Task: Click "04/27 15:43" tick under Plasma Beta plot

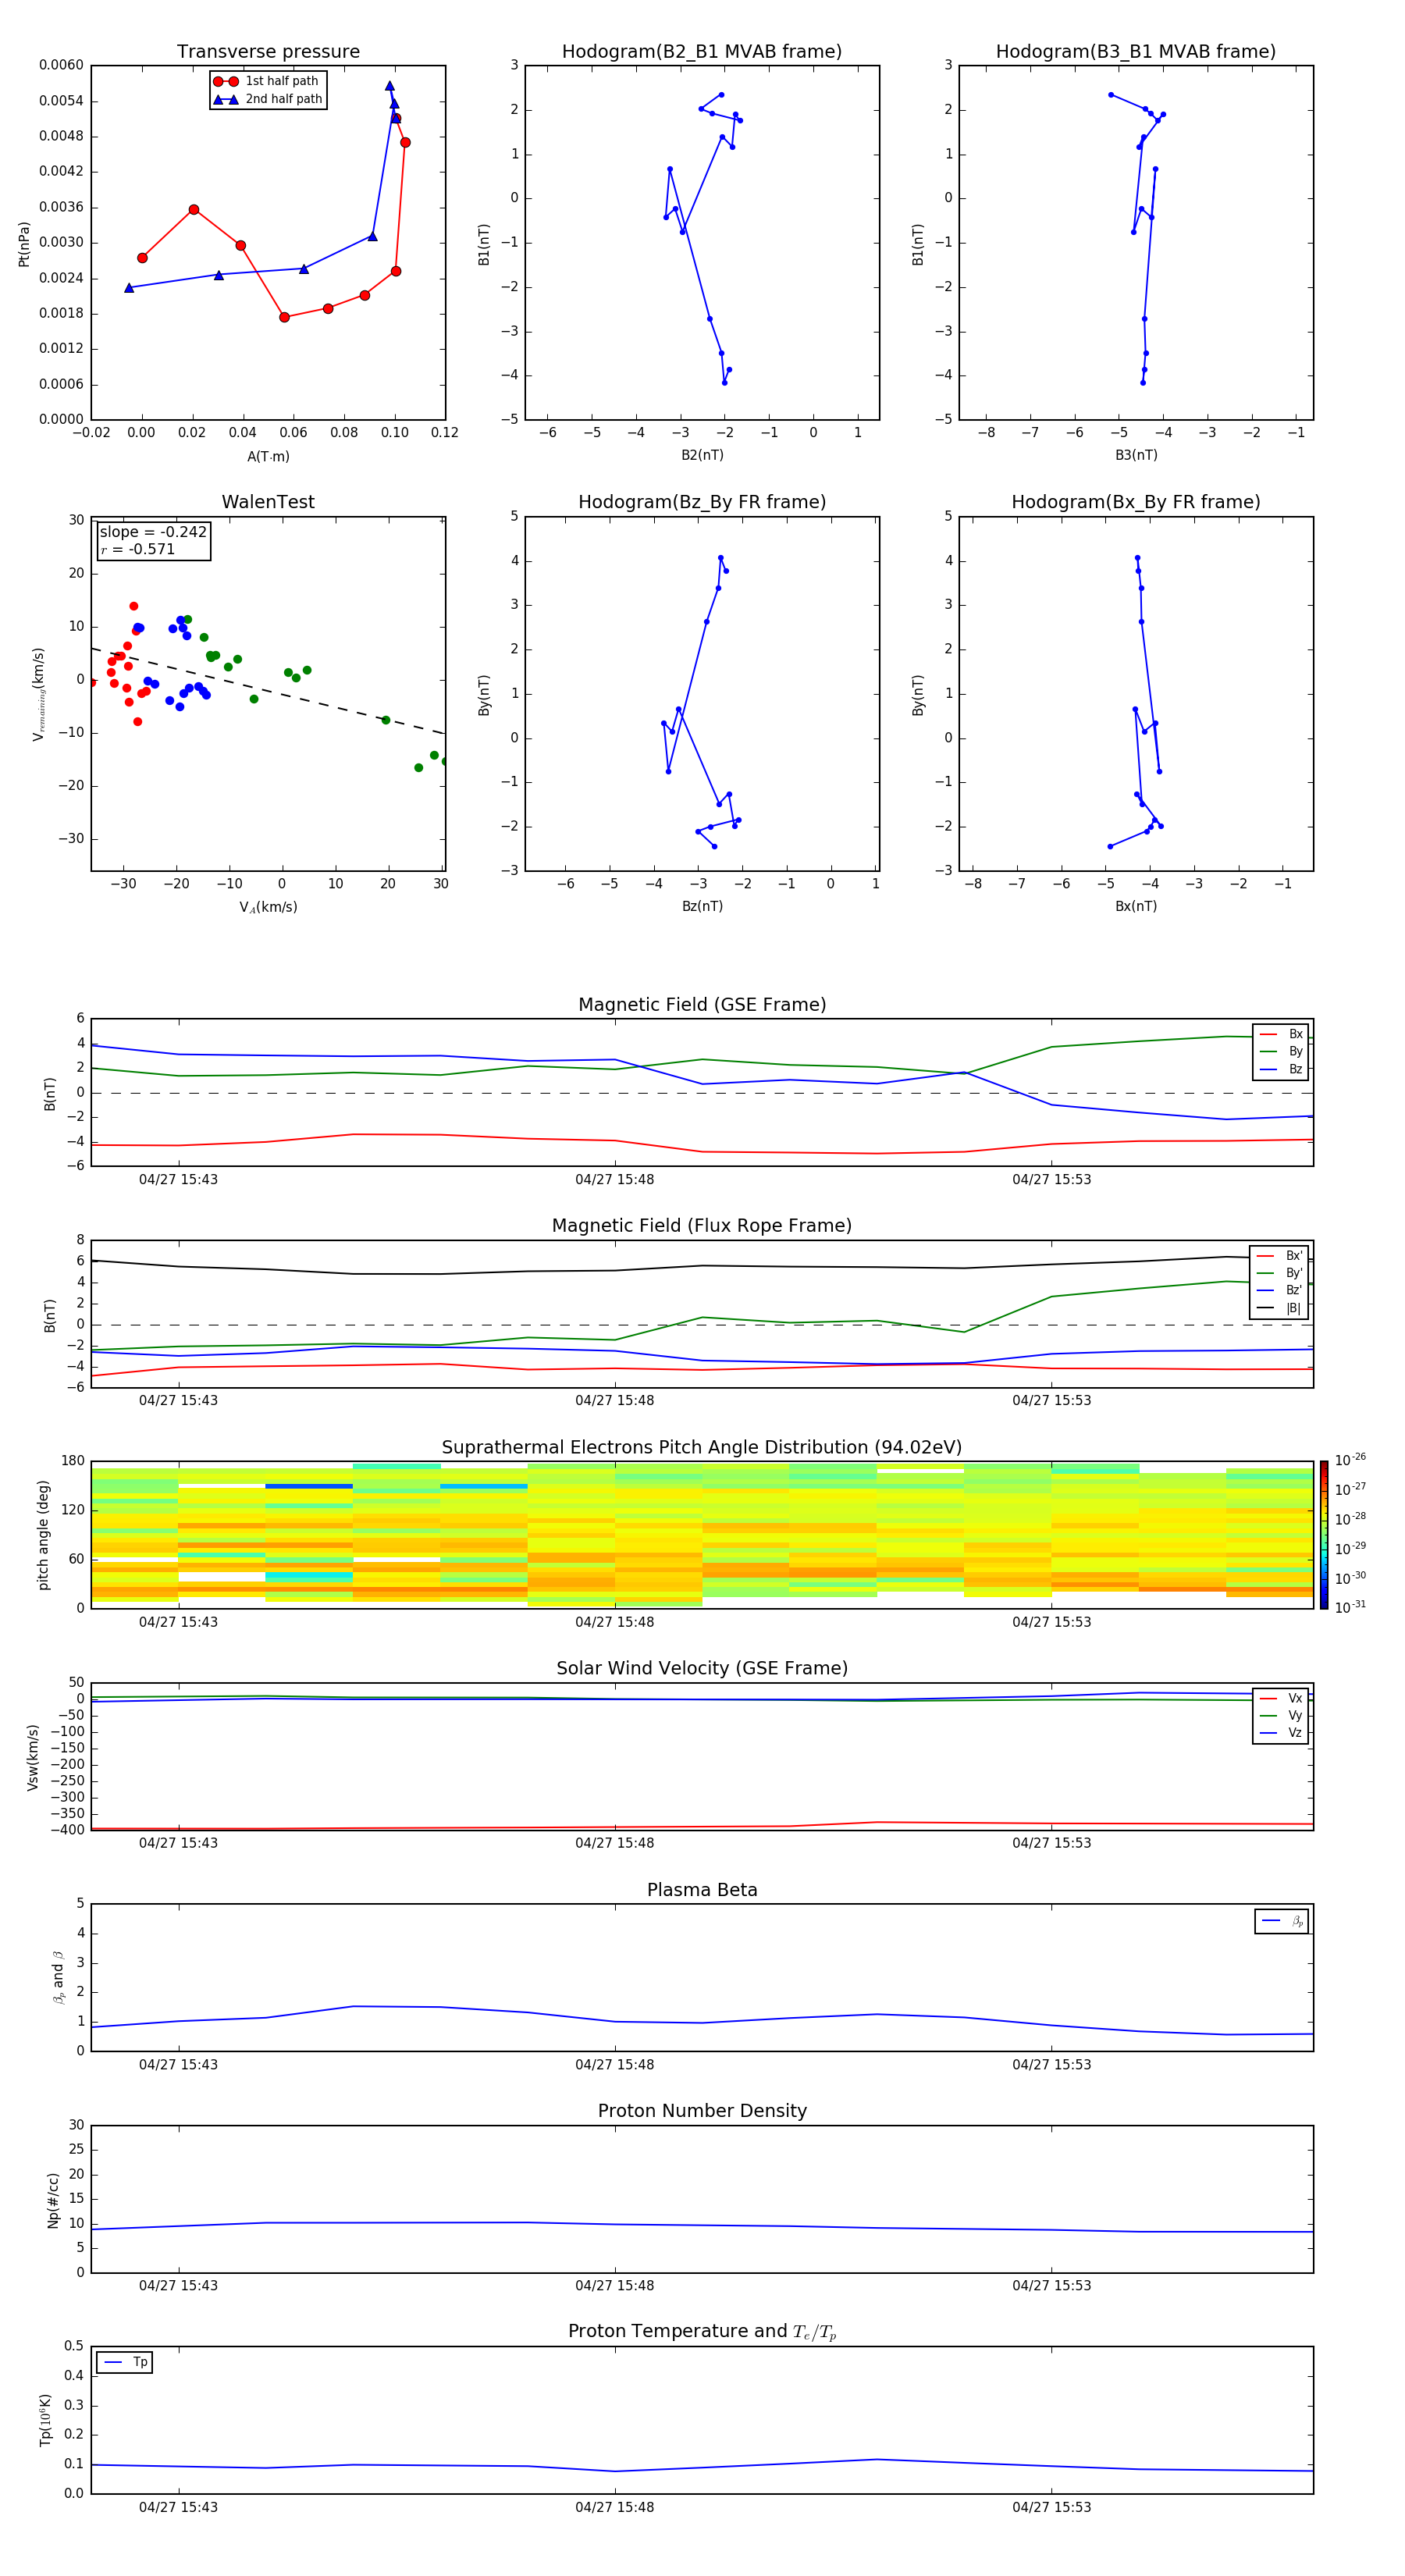Action: (178, 2065)
